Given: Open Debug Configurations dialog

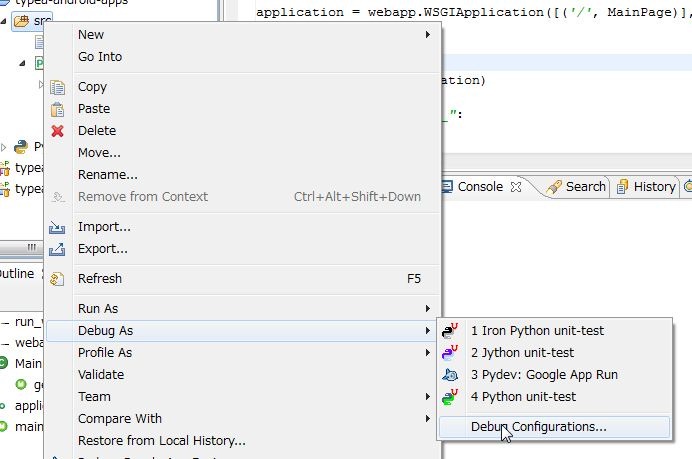Looking at the screenshot, I should [538, 427].
